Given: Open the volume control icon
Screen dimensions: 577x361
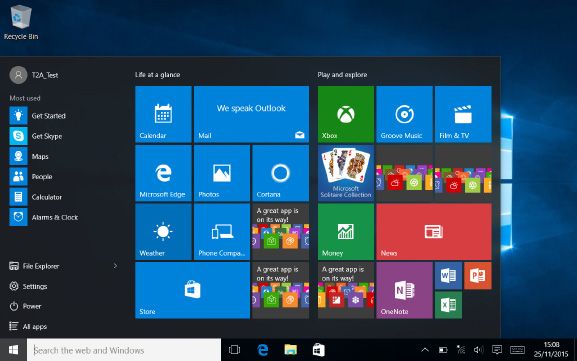Looking at the screenshot, I should pos(478,350).
